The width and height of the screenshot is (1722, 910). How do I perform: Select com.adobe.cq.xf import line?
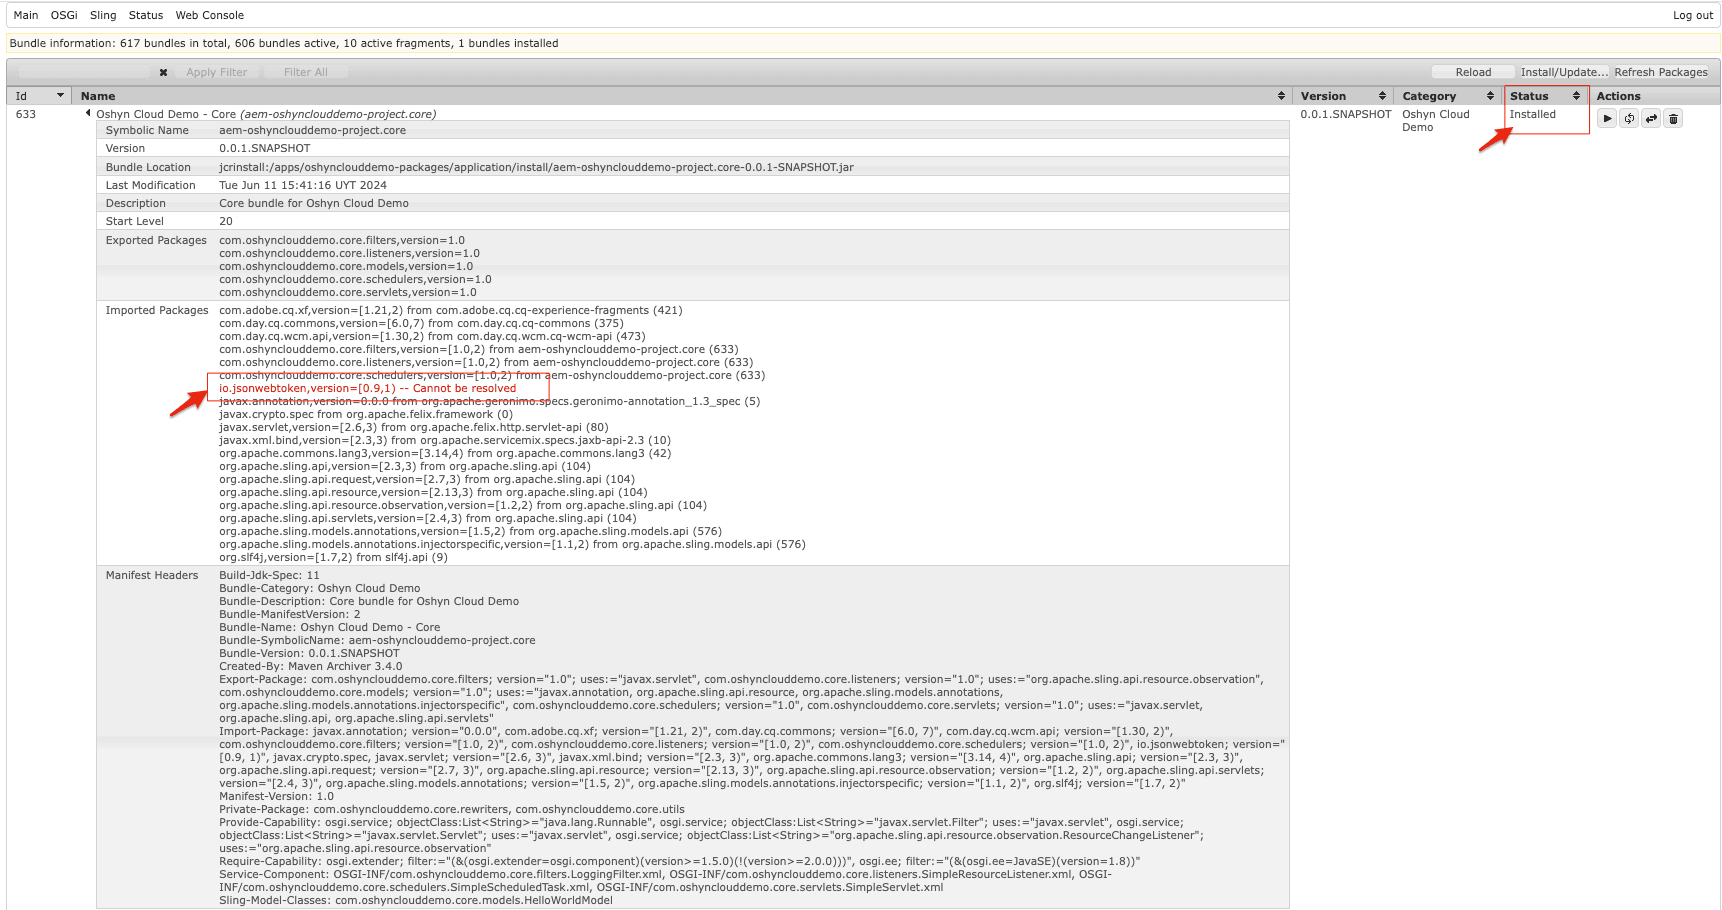click(451, 310)
